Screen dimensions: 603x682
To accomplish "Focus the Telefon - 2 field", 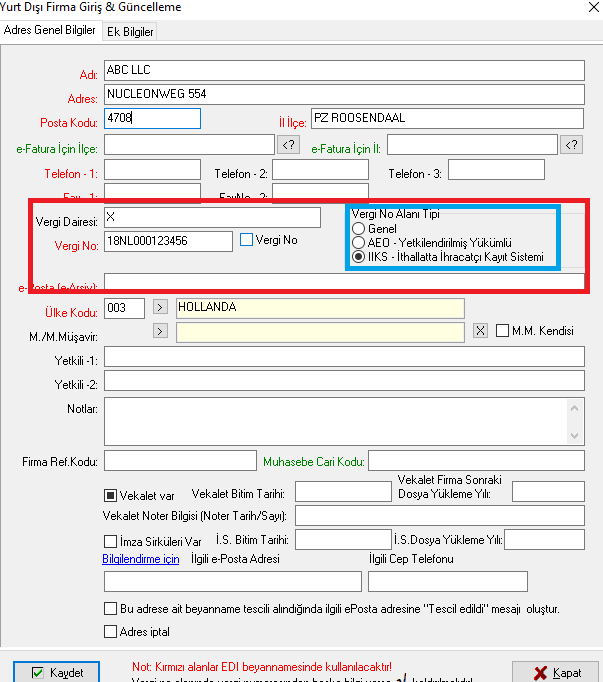I will (x=321, y=170).
